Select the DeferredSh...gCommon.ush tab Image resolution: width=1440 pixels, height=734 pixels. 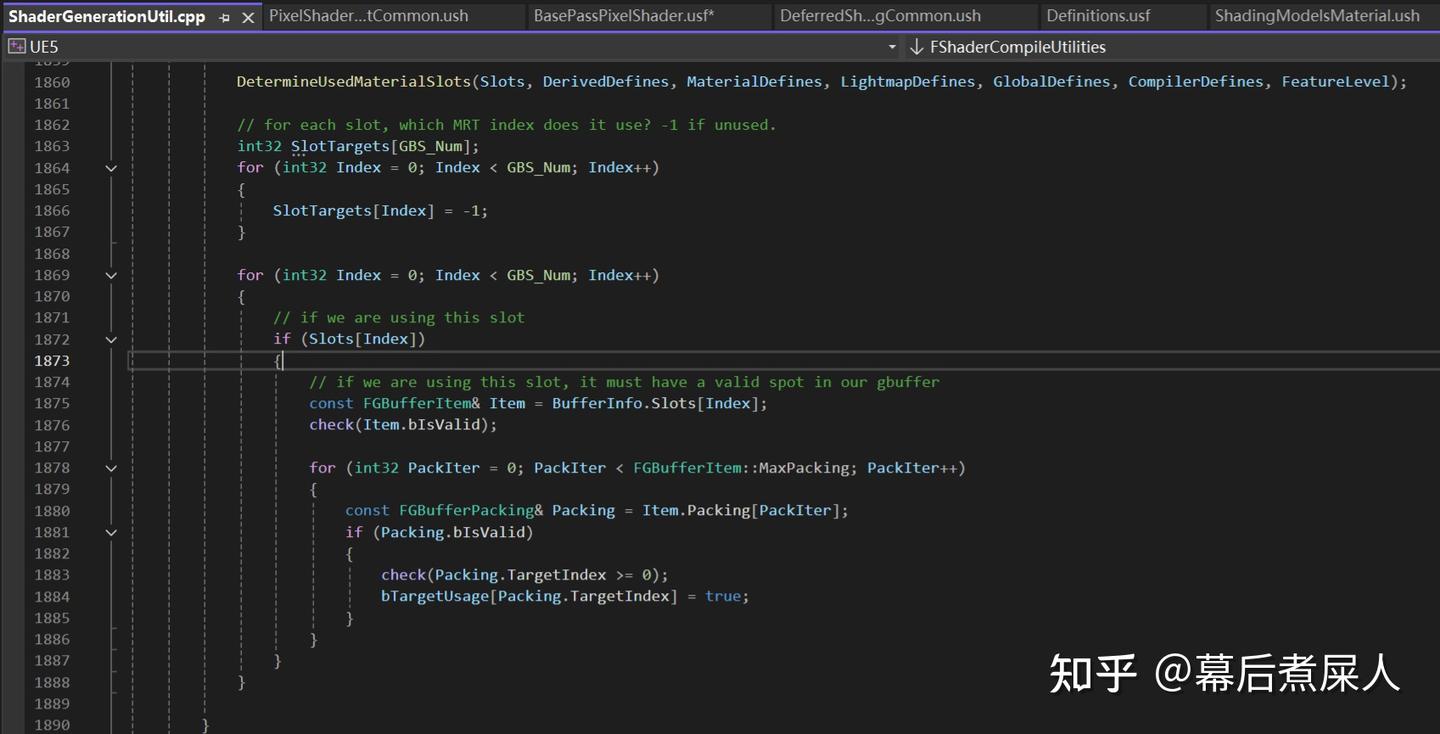[882, 15]
